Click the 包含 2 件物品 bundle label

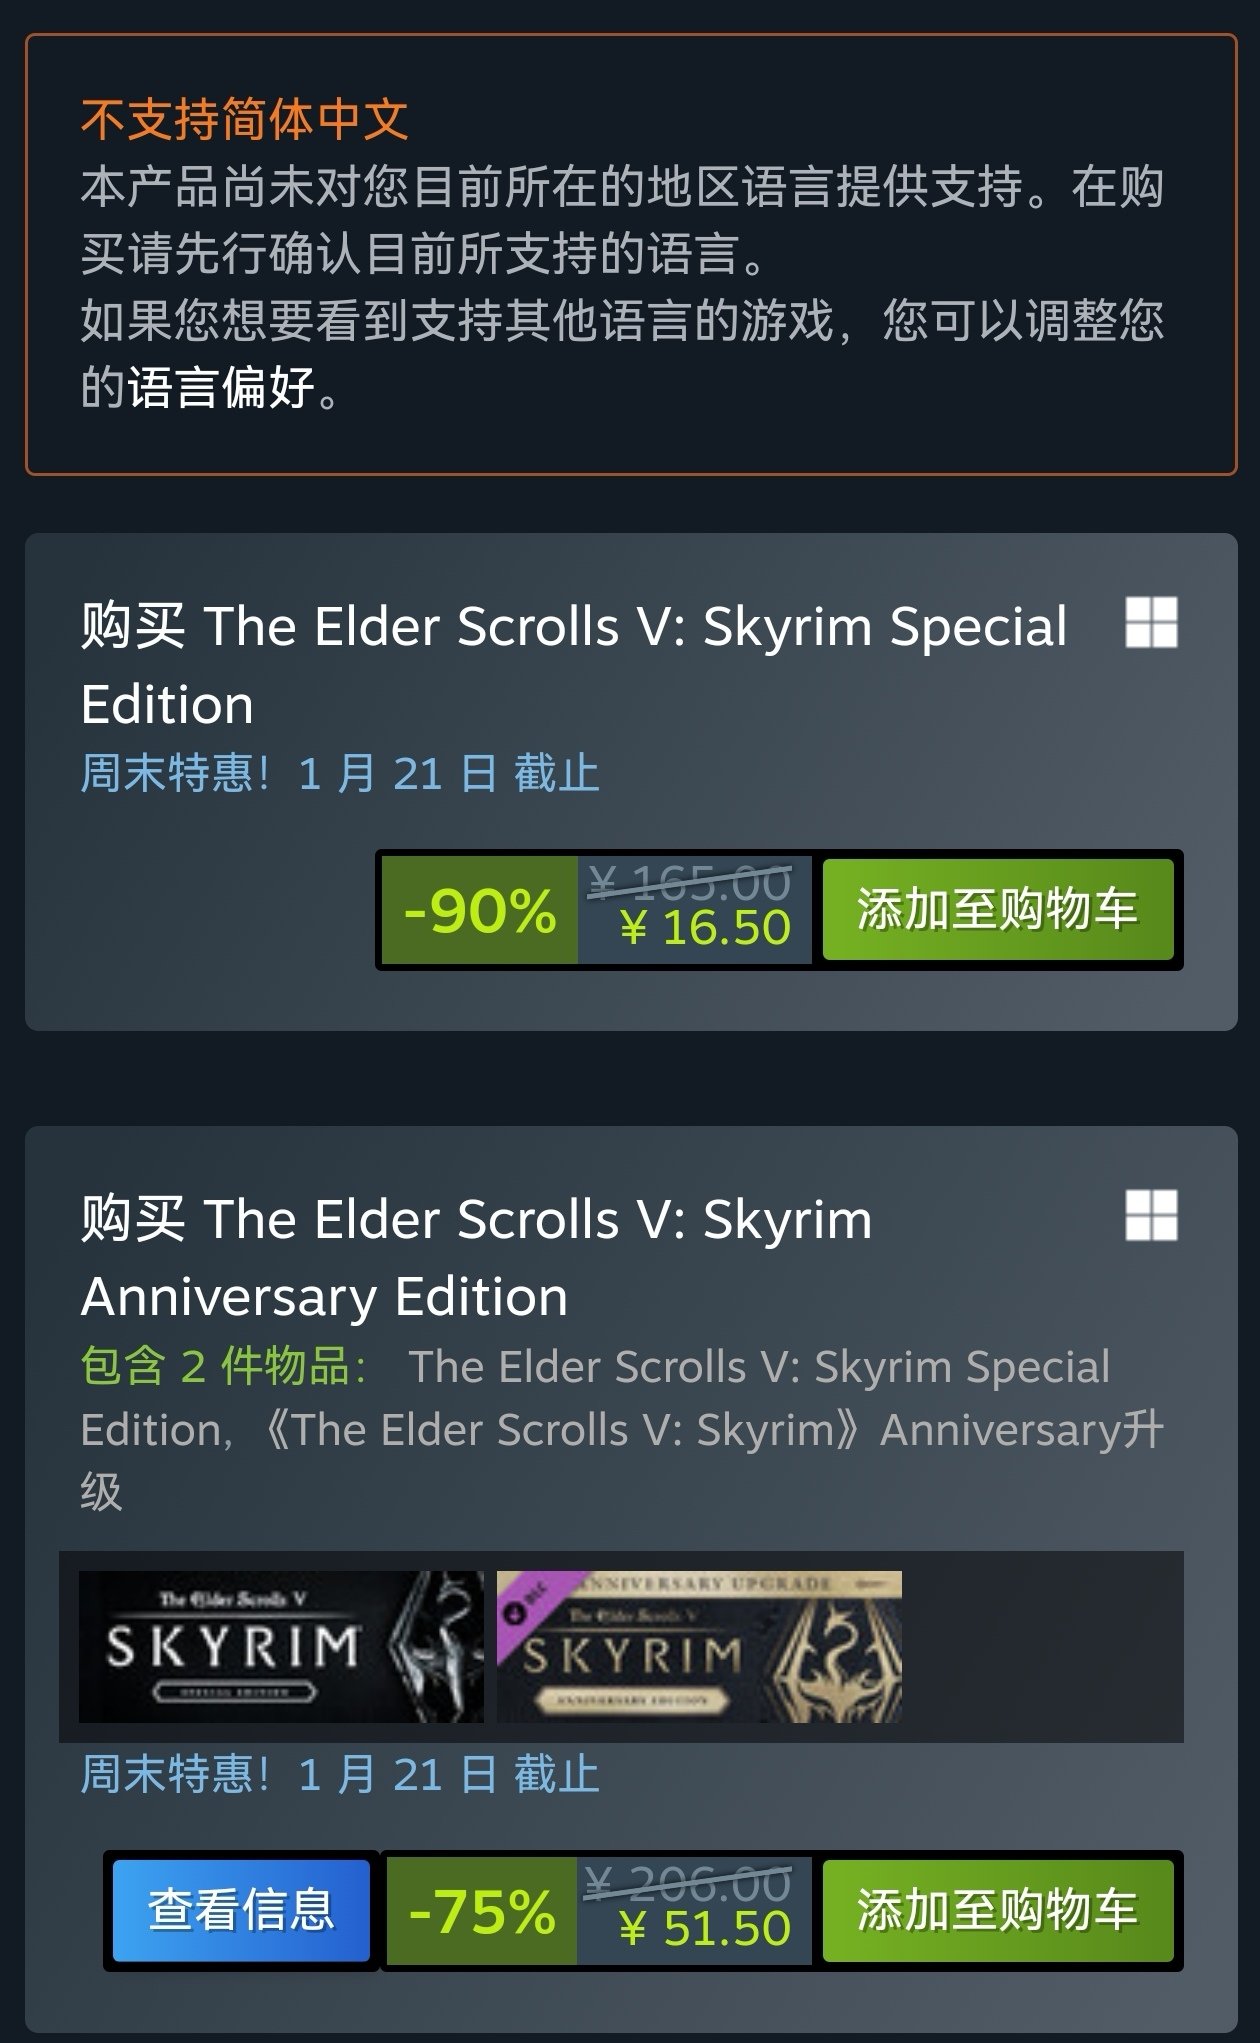tap(224, 1366)
